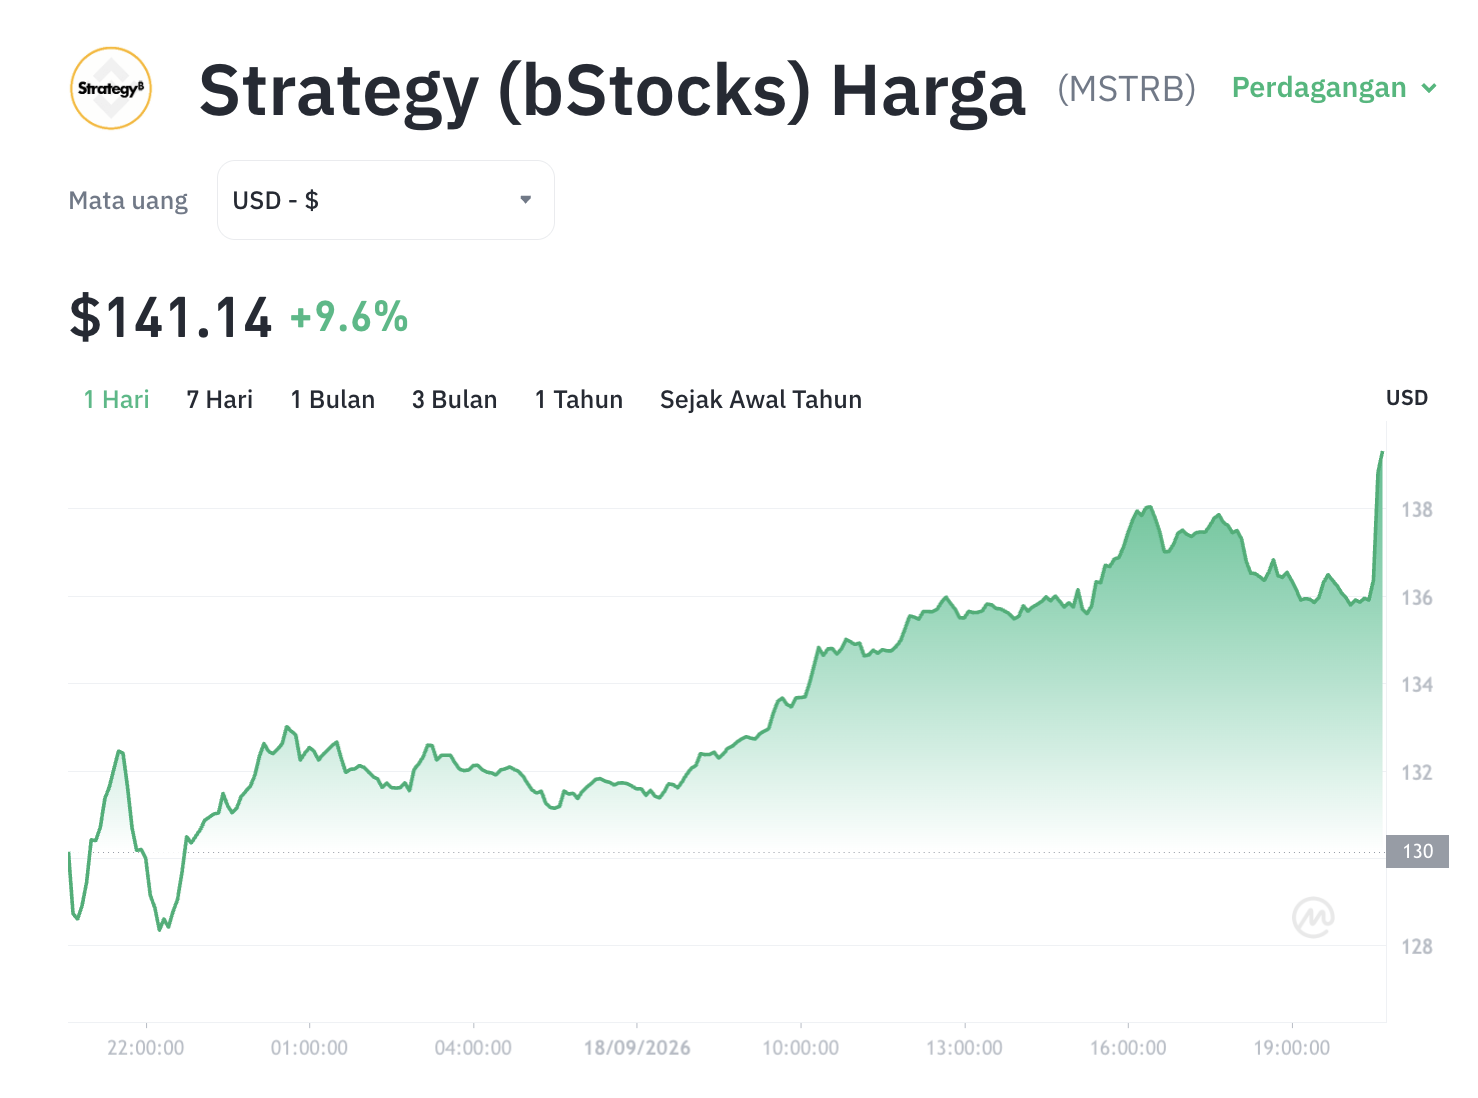Click the currency dropdown arrow
This screenshot has width=1478, height=1098.
point(525,200)
